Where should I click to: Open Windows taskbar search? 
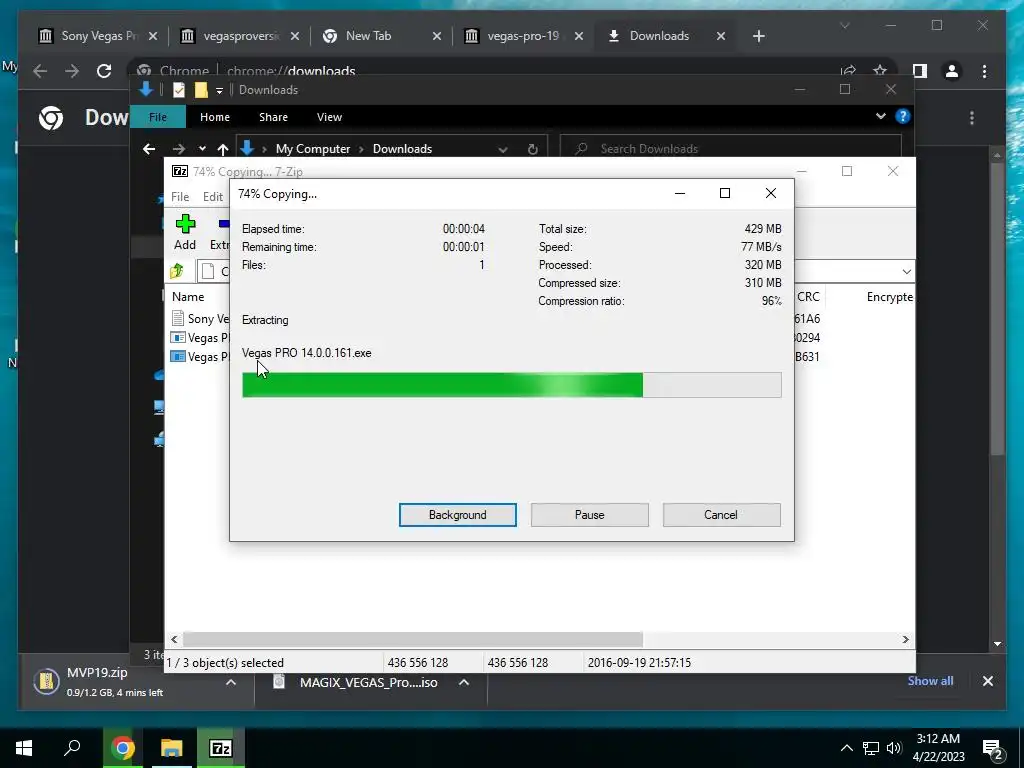[72, 748]
